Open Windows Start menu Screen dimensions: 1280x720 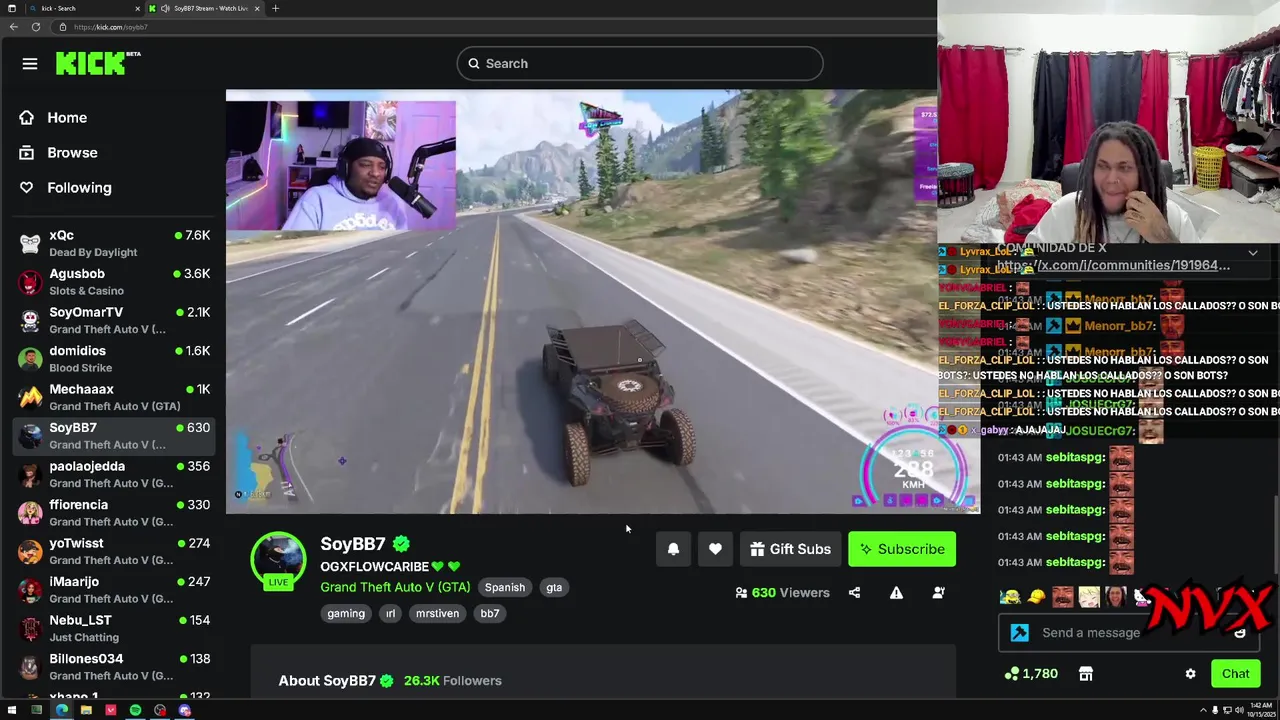click(12, 711)
